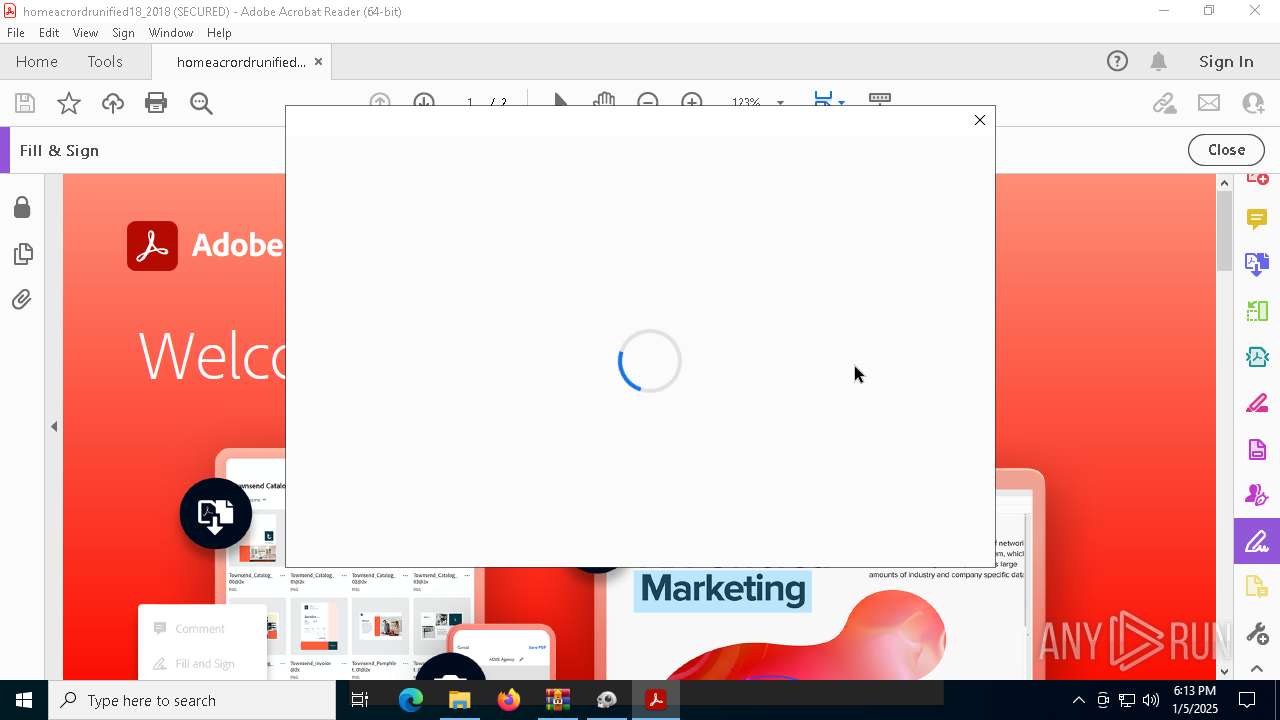The image size is (1280, 720).
Task: Switch to the Home tab
Action: [37, 61]
